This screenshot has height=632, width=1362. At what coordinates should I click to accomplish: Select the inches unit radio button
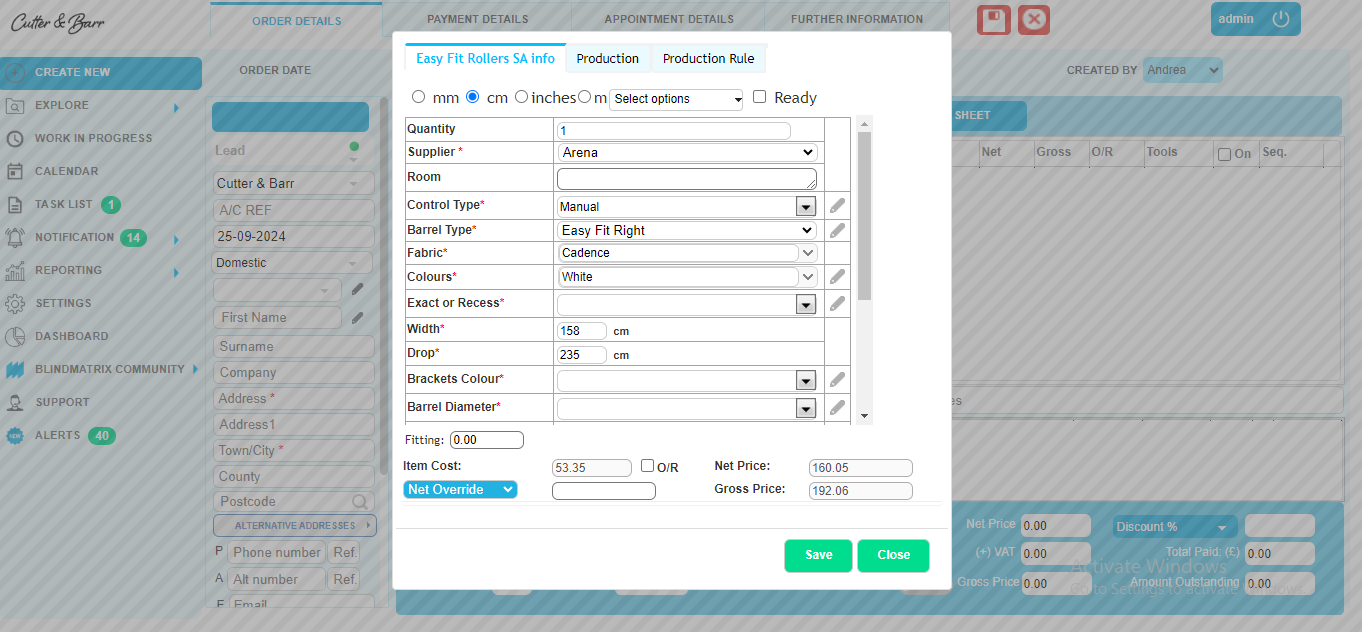tap(521, 98)
